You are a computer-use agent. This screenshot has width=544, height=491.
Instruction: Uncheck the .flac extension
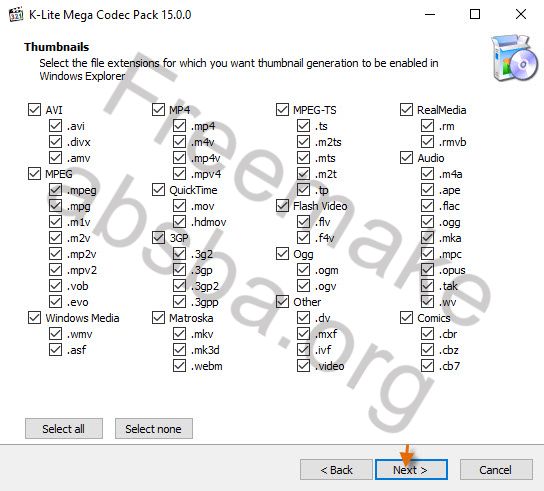[427, 205]
